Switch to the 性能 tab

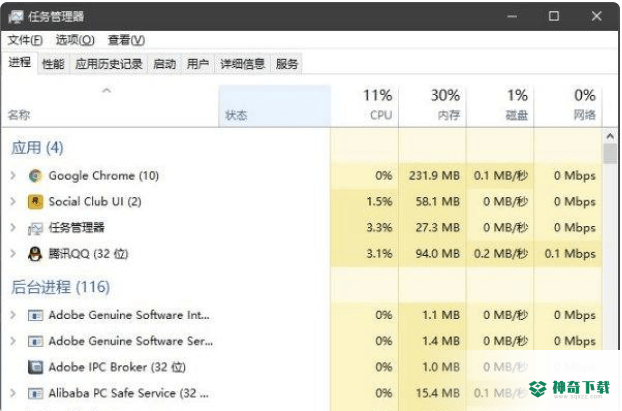pos(53,64)
